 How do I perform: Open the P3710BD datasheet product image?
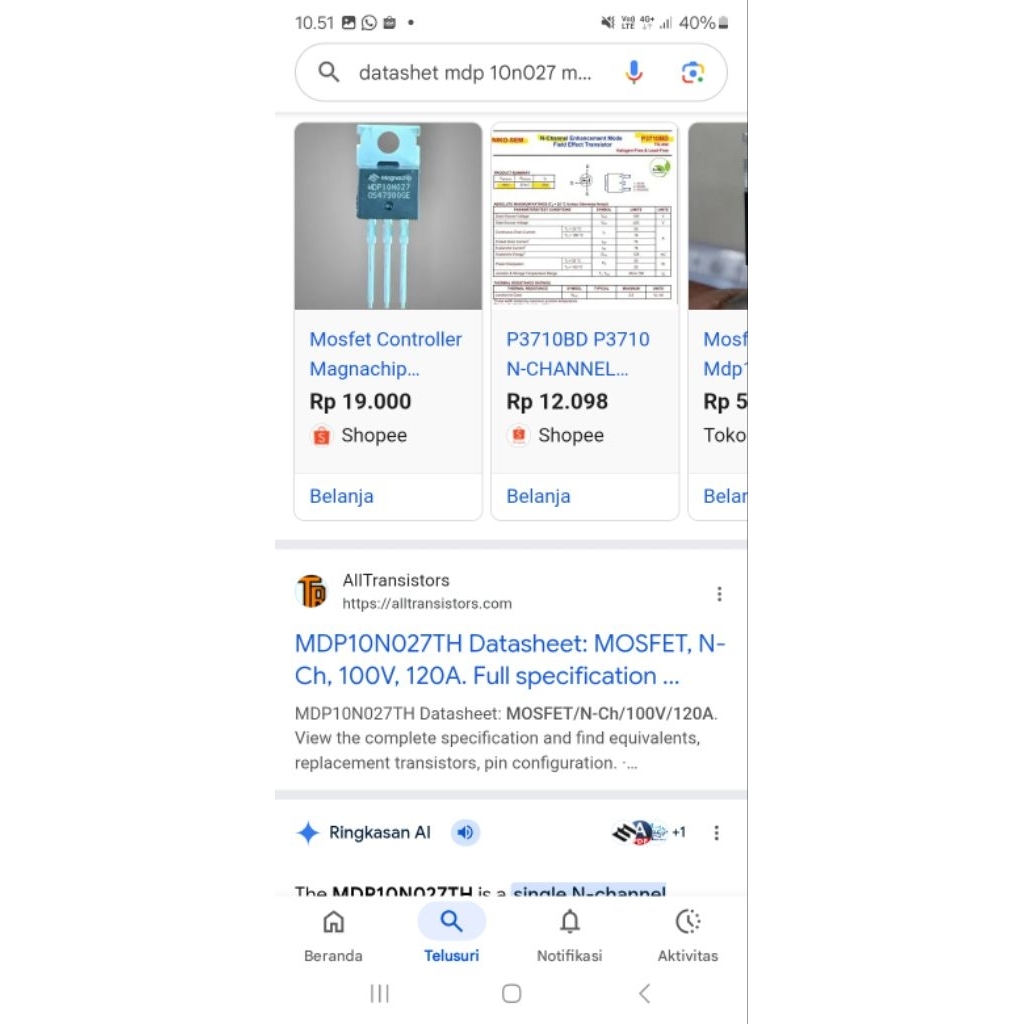pos(584,216)
